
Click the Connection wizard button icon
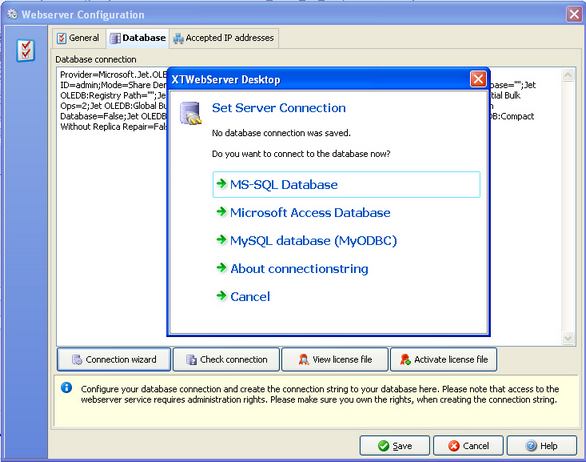(77, 360)
